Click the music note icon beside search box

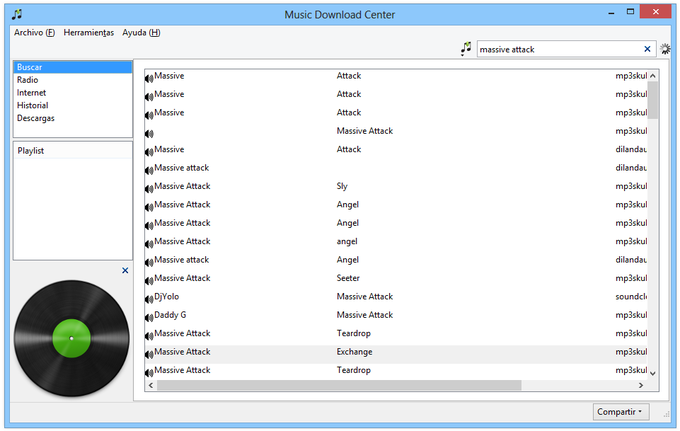point(466,48)
